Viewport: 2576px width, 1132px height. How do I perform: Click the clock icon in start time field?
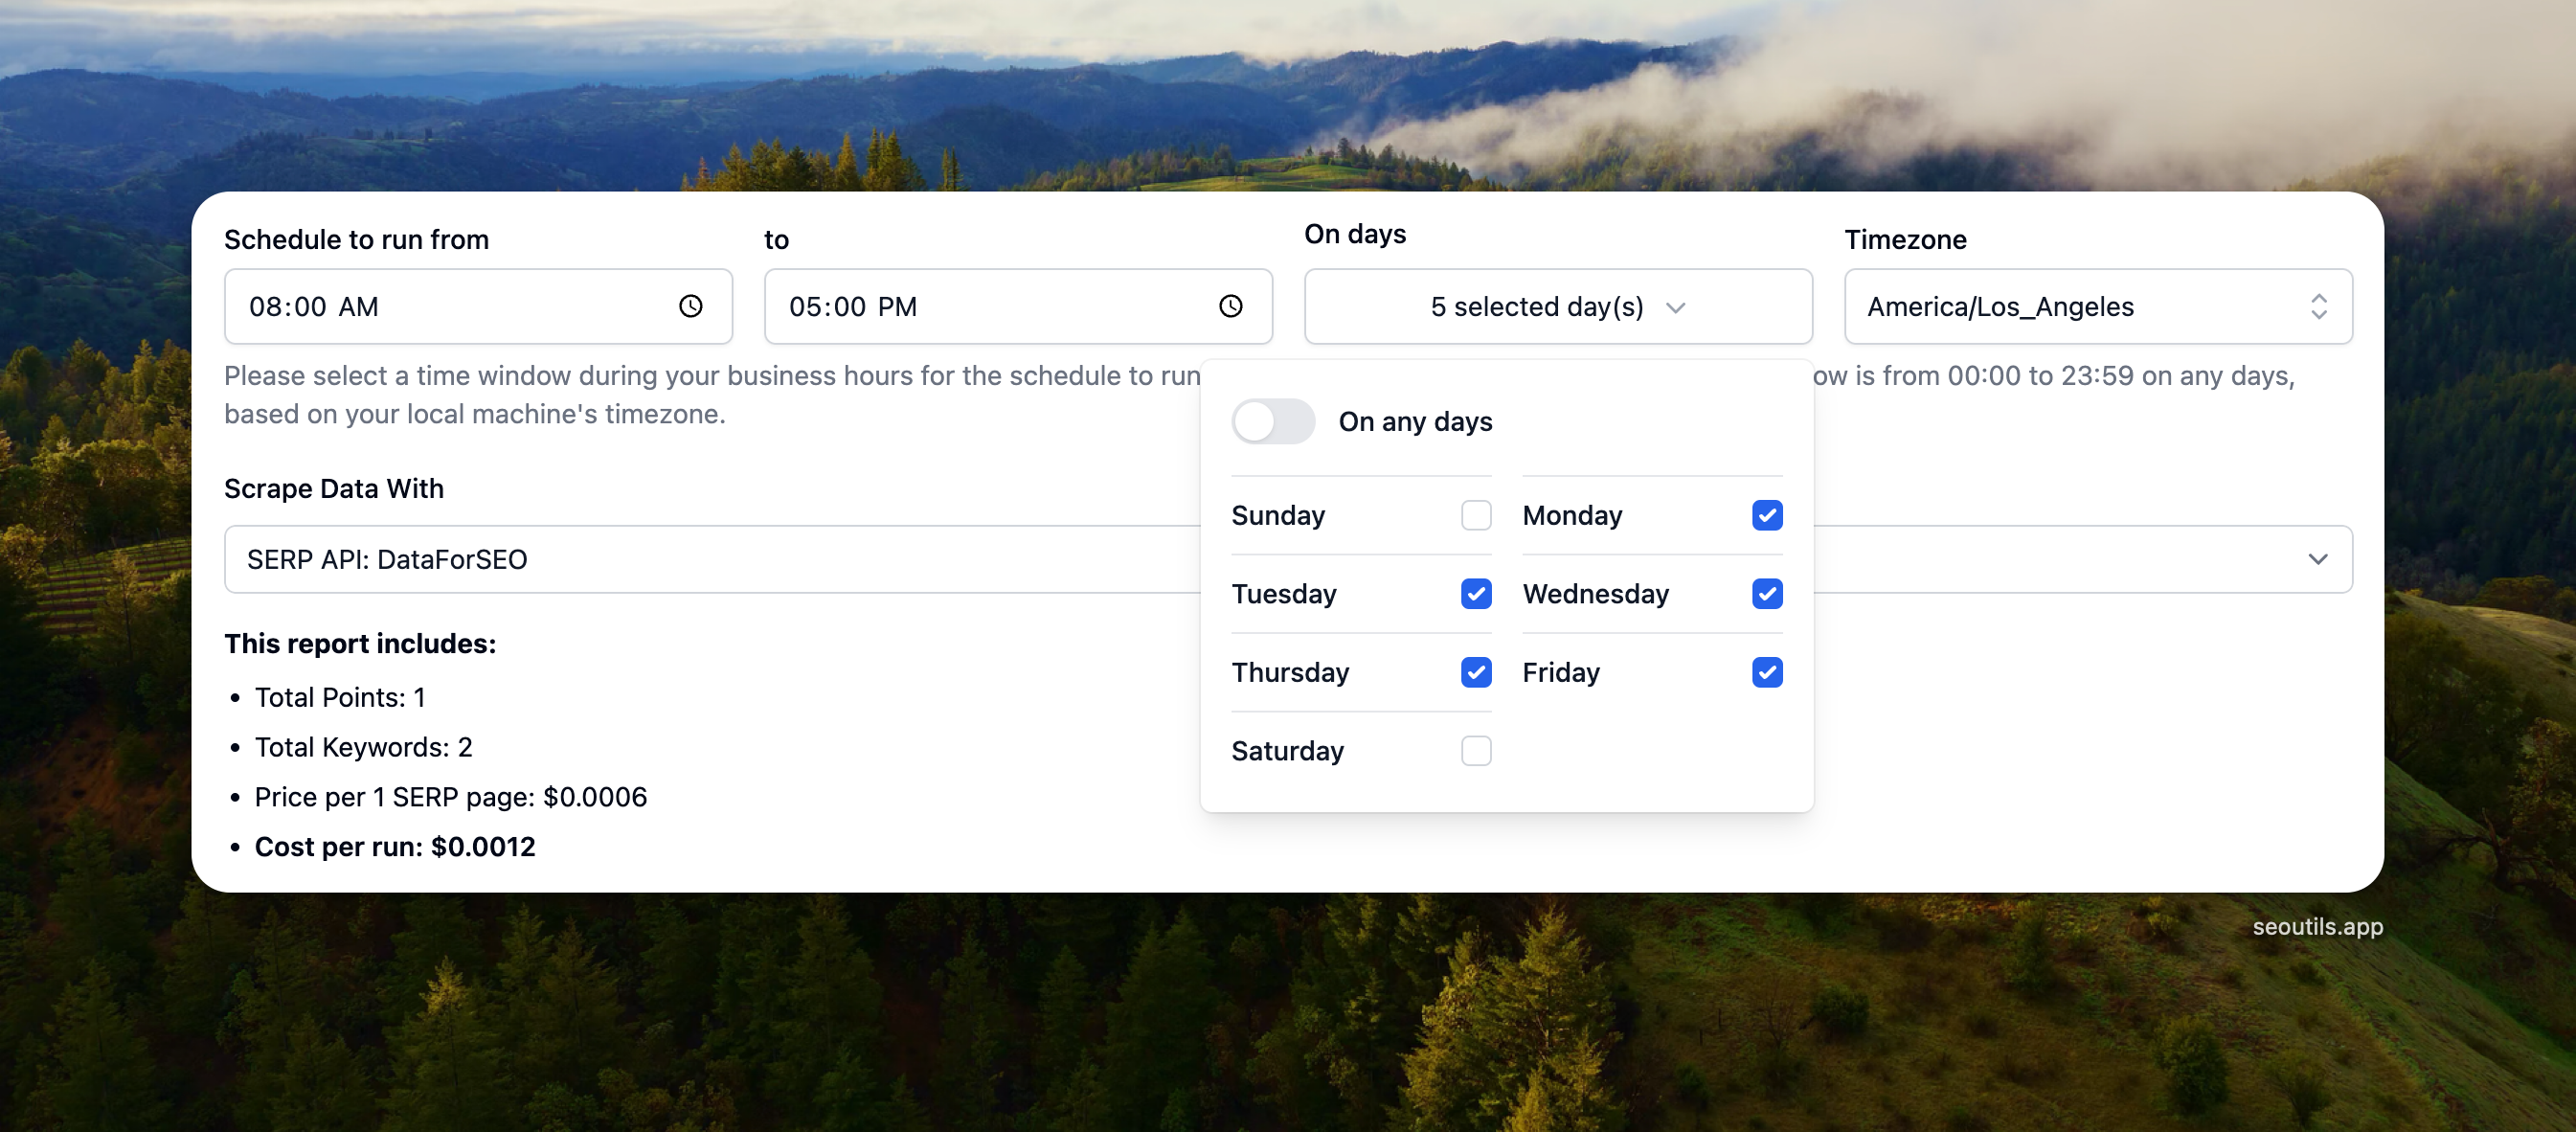(690, 306)
